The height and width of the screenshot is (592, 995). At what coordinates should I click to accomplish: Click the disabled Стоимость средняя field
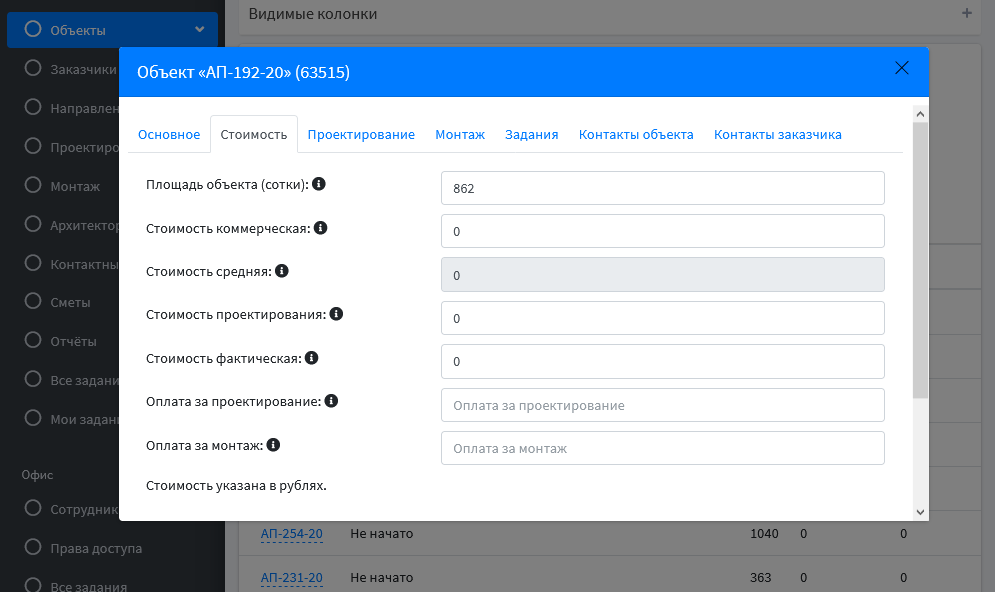click(x=662, y=275)
